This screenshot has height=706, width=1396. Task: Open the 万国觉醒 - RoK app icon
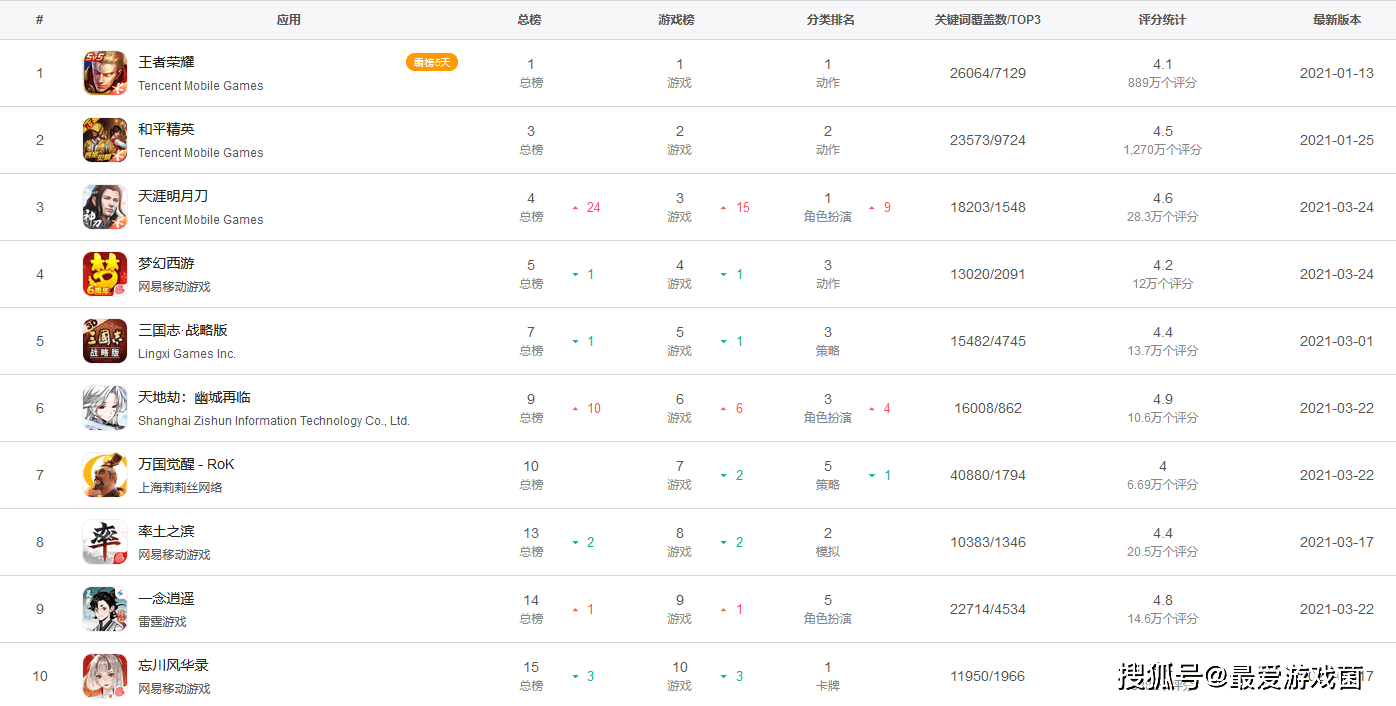tap(105, 475)
